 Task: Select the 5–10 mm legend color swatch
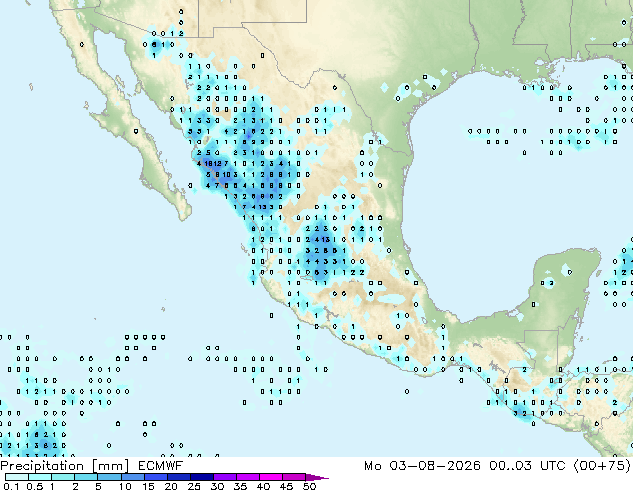tap(110, 477)
